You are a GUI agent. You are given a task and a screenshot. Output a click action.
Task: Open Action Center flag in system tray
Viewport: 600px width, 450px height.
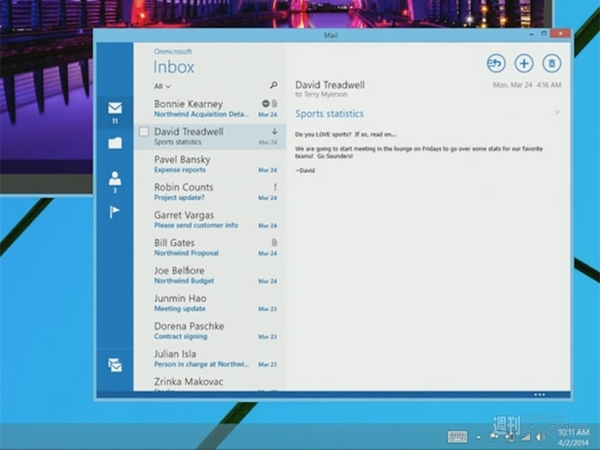[494, 437]
